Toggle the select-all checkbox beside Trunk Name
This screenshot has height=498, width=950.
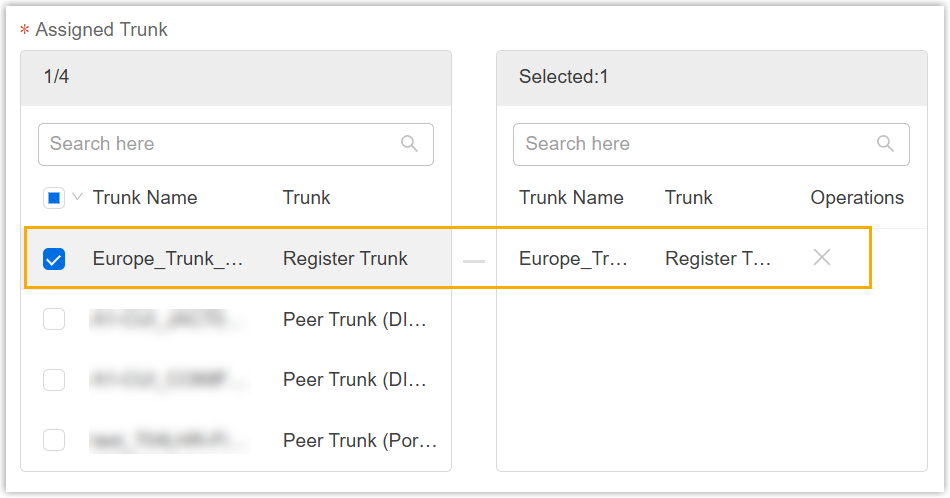pos(54,198)
